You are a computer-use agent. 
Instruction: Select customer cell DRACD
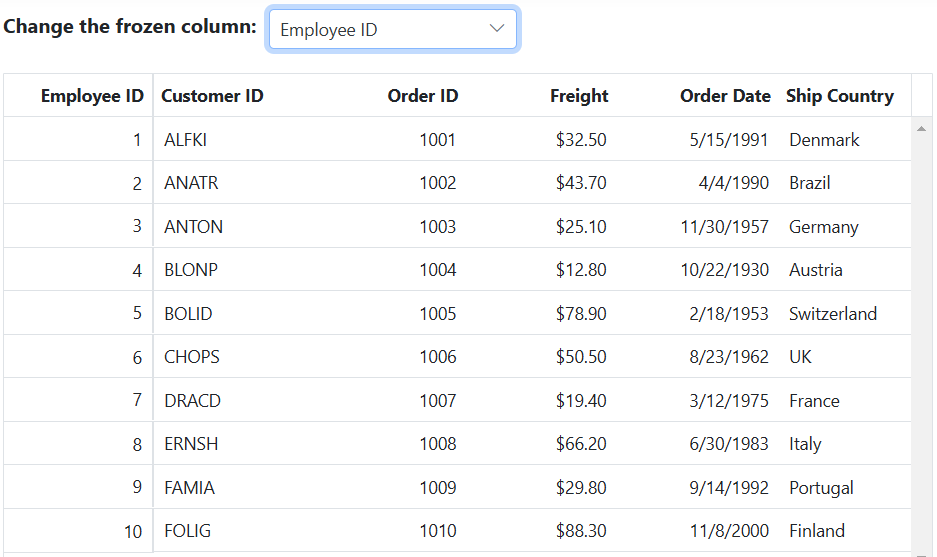(x=192, y=400)
